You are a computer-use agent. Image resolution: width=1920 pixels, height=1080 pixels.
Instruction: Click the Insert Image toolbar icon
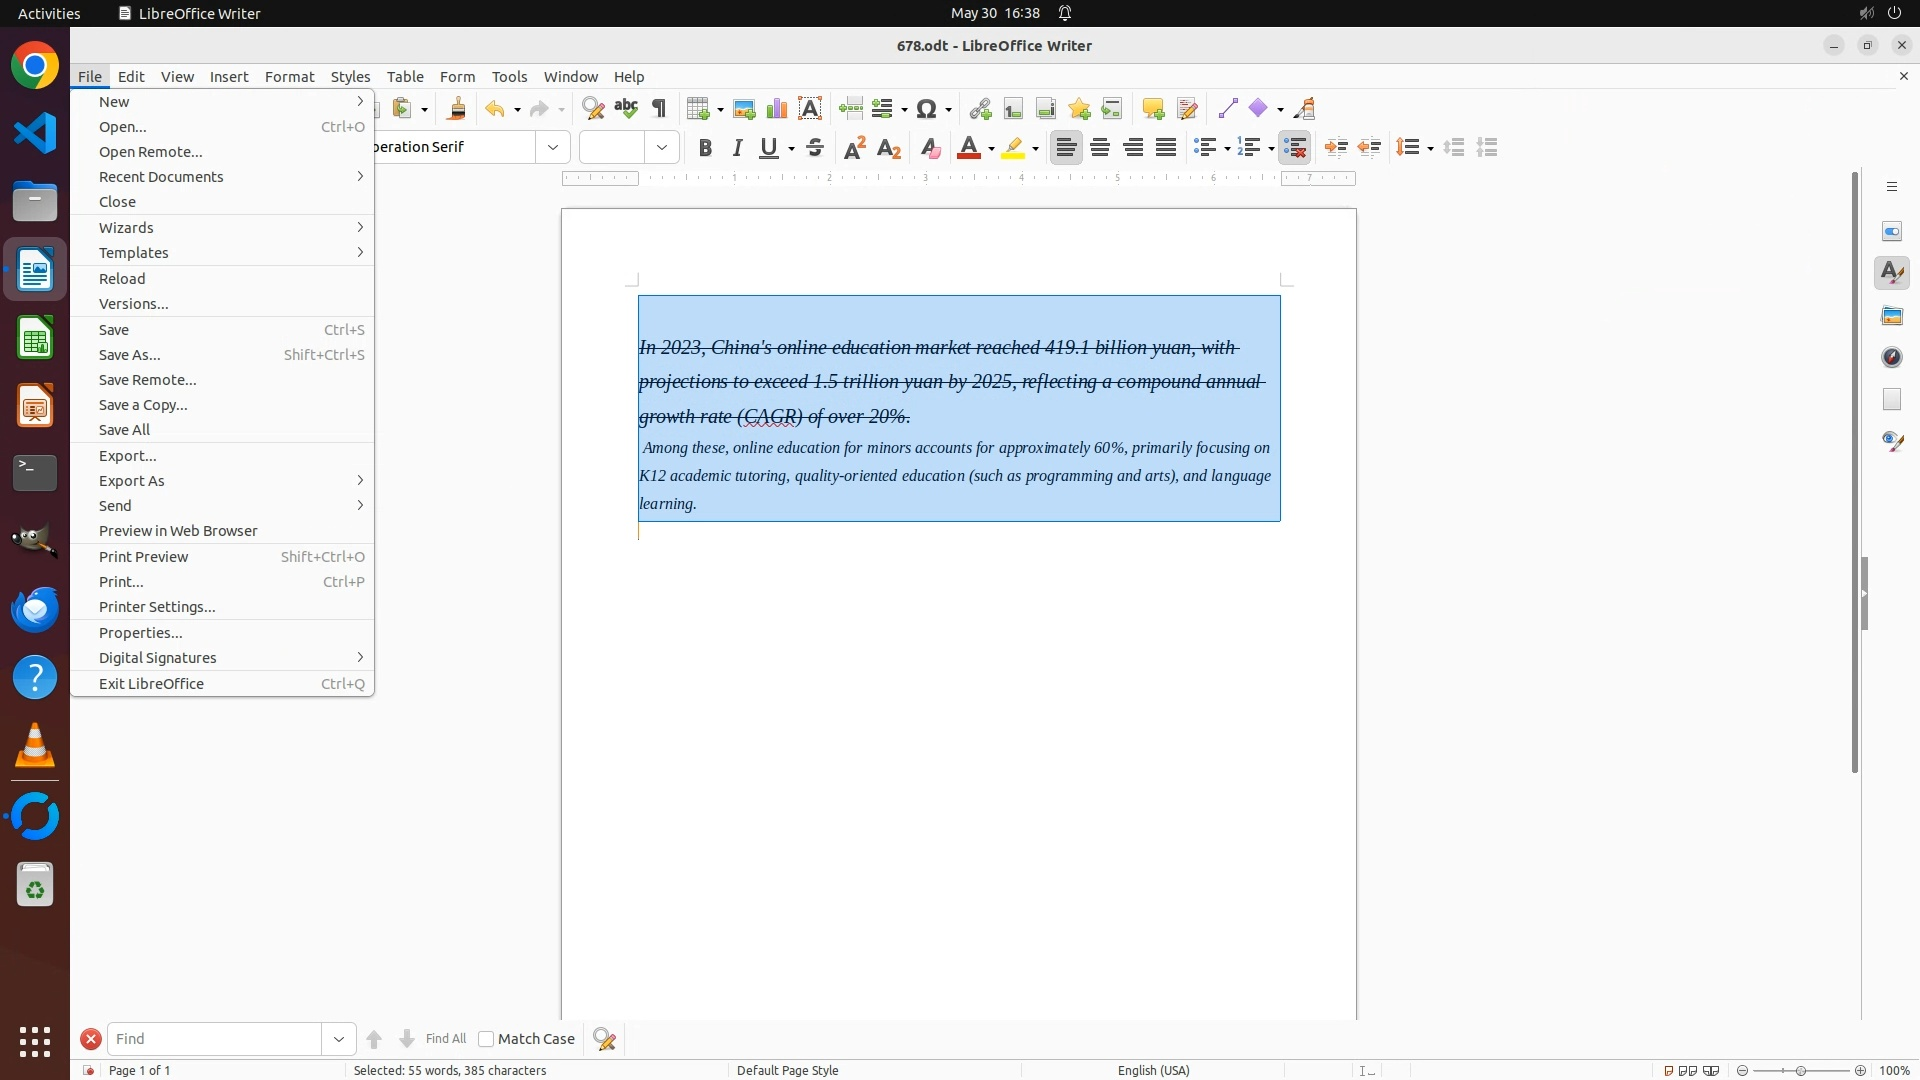click(744, 109)
